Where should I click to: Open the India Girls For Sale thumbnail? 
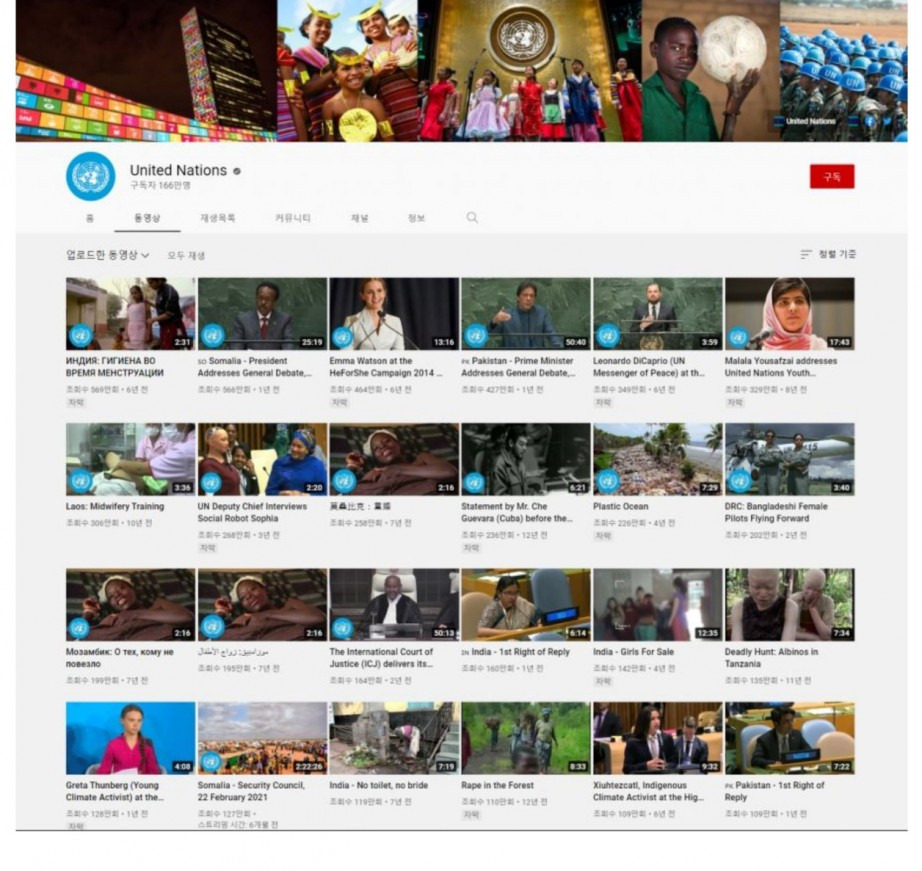click(x=657, y=605)
